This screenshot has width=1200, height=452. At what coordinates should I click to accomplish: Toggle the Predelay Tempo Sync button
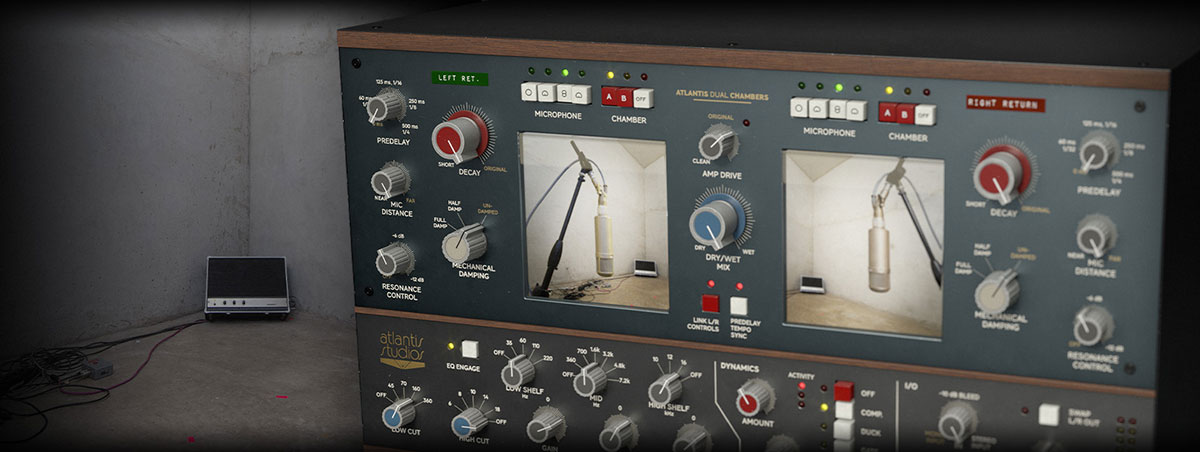click(x=739, y=306)
